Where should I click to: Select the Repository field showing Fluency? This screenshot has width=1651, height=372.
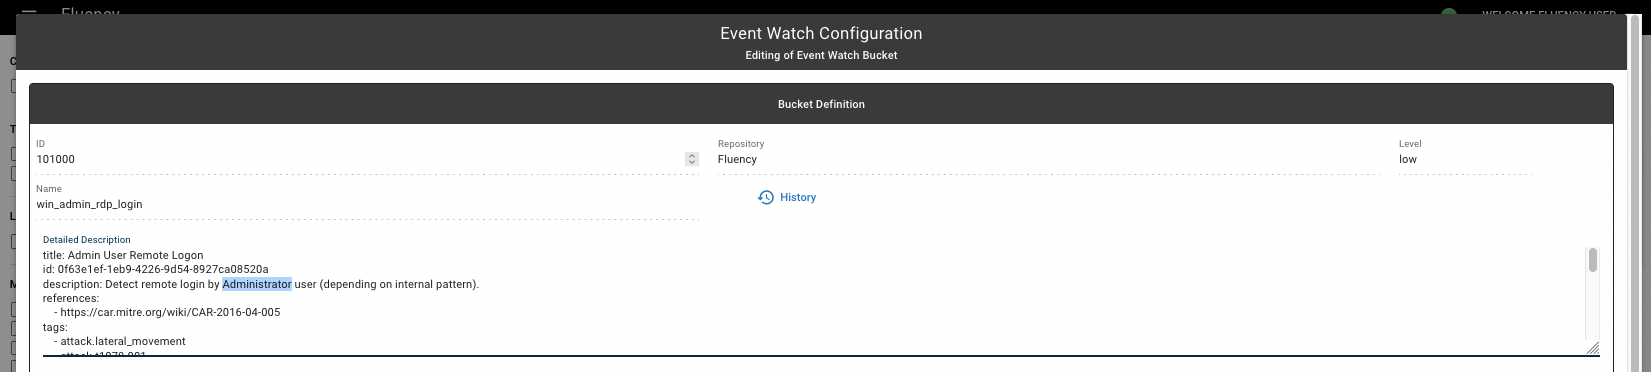click(x=1049, y=159)
